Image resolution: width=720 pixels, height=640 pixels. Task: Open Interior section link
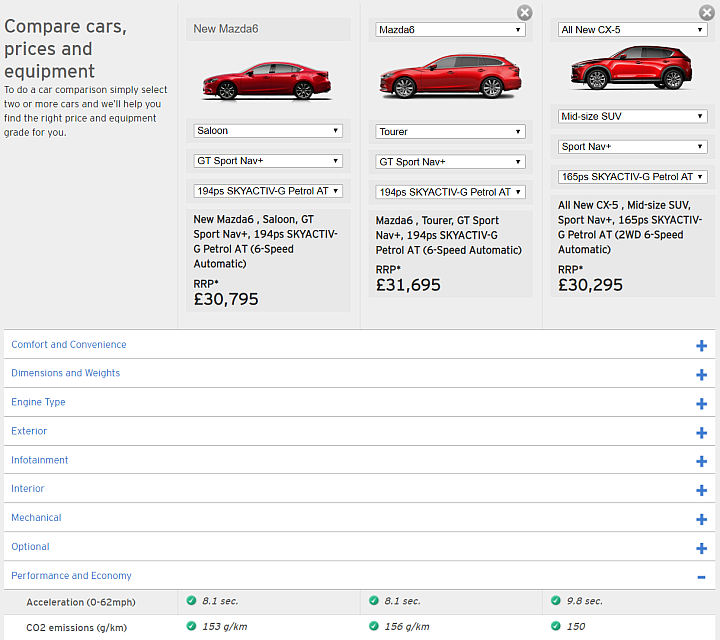[x=28, y=488]
